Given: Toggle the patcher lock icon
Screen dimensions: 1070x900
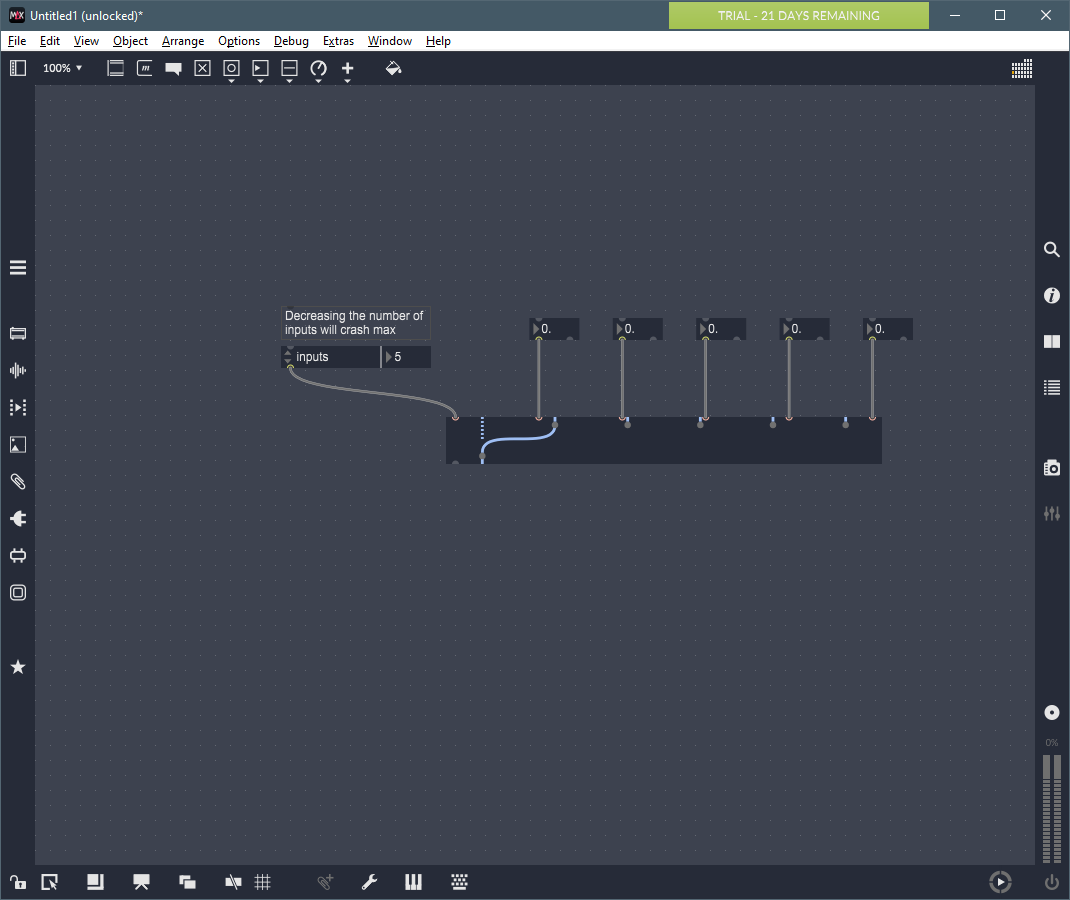Looking at the screenshot, I should pyautogui.click(x=18, y=882).
